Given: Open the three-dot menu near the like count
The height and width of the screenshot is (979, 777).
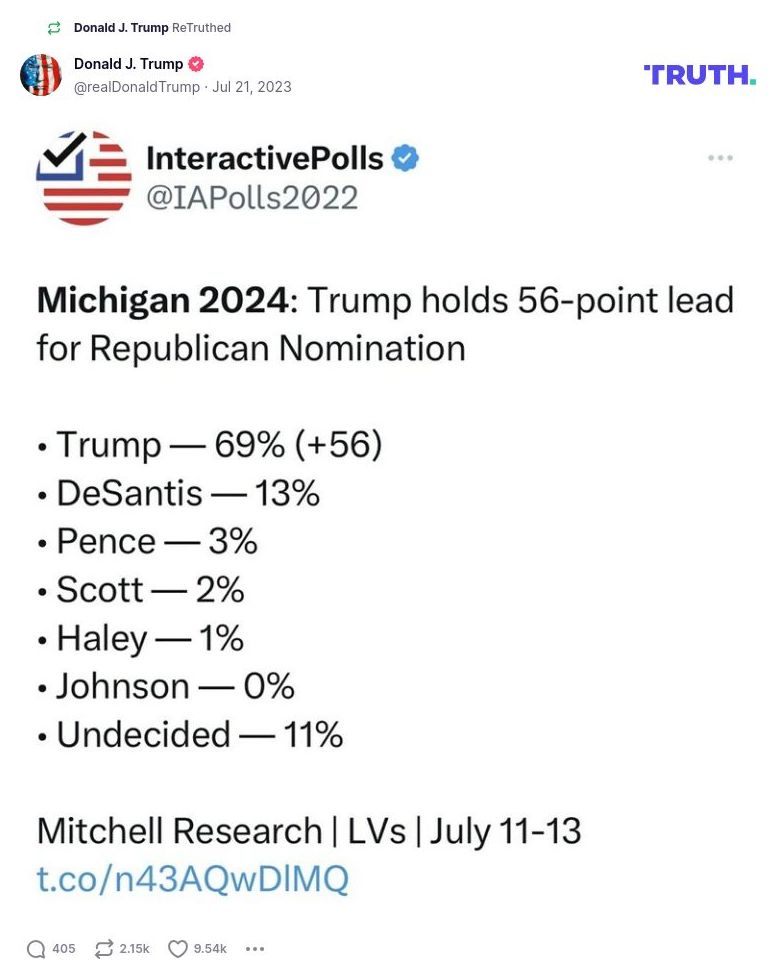Looking at the screenshot, I should 255,948.
